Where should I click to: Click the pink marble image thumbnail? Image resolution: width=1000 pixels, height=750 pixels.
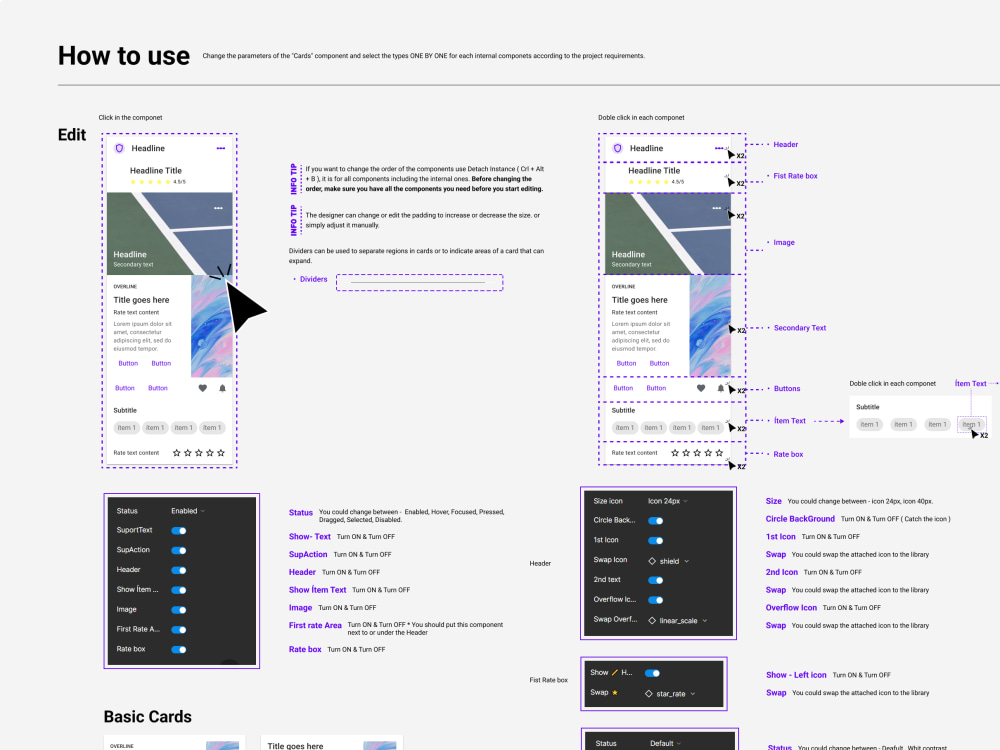[211, 329]
